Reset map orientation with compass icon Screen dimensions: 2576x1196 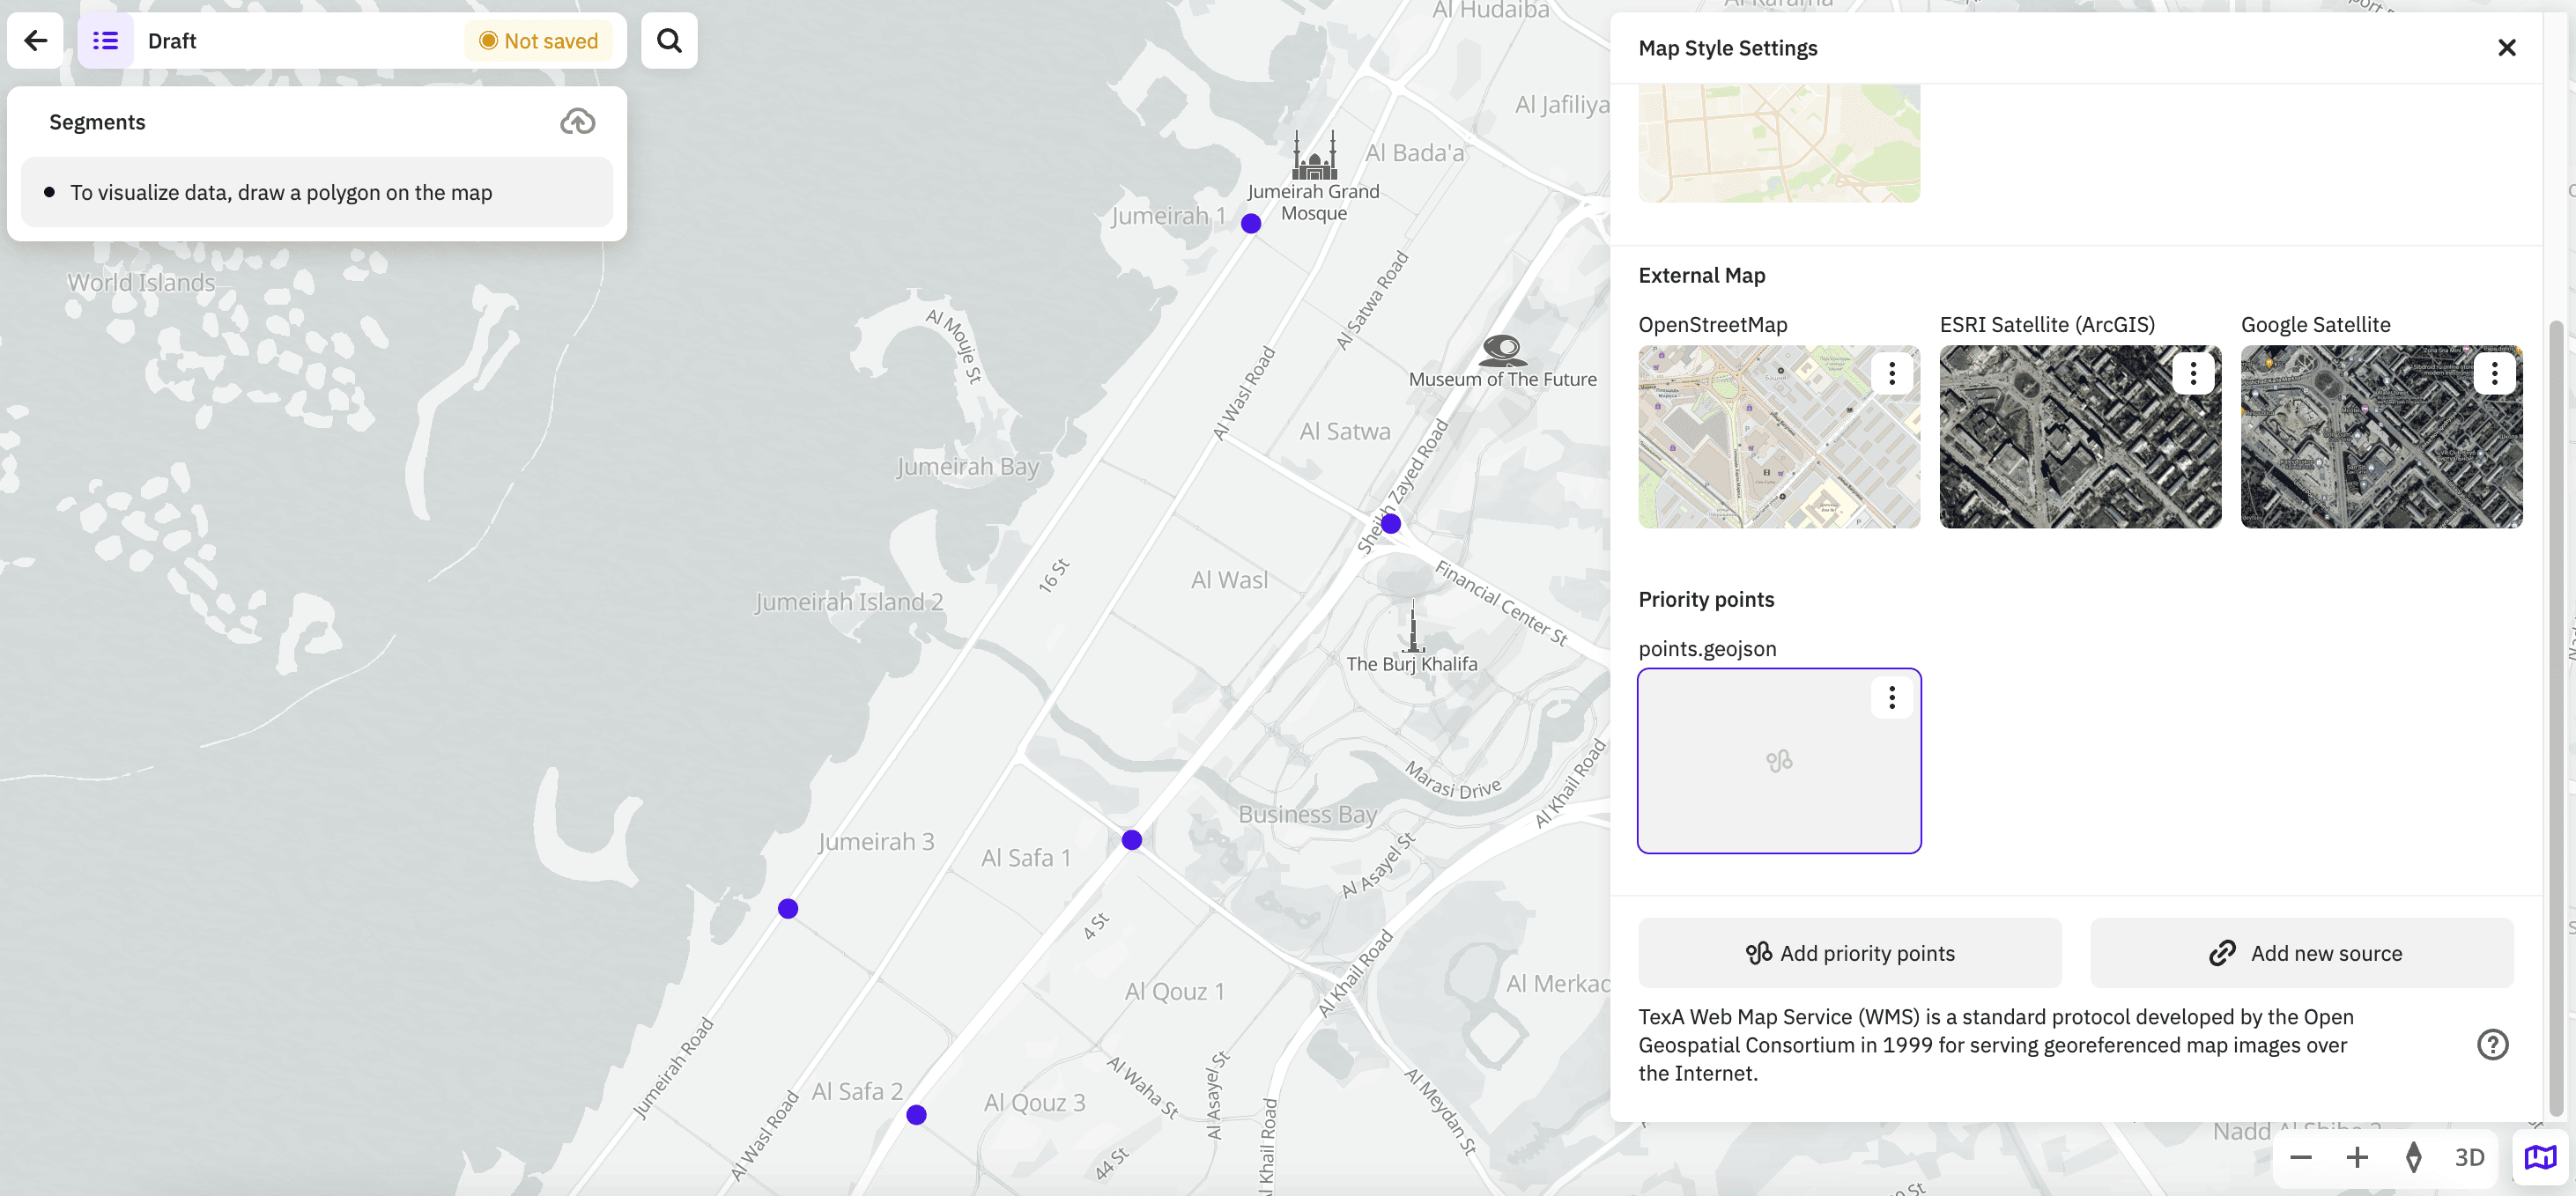pyautogui.click(x=2413, y=1157)
